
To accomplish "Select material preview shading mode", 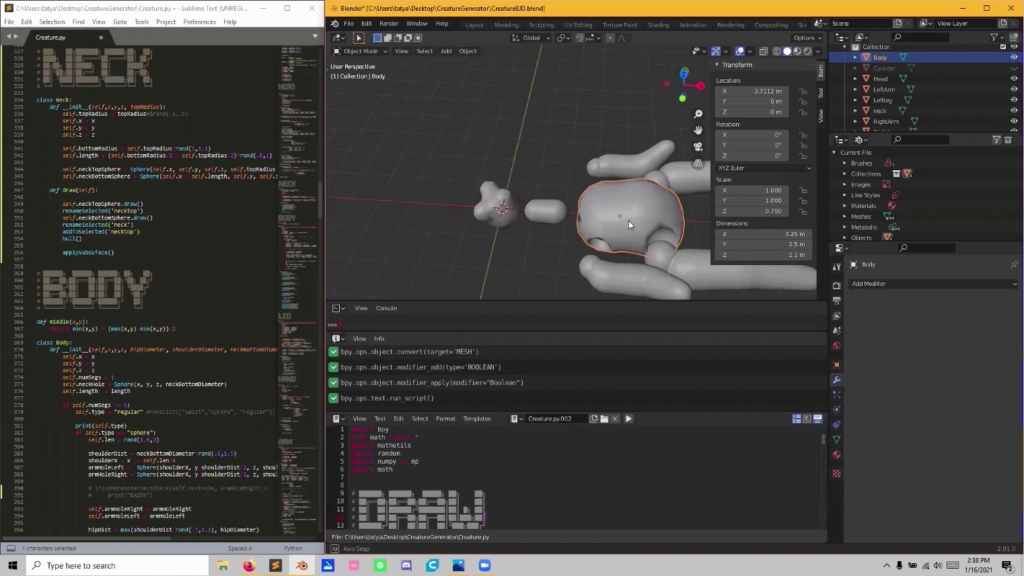I will 797,51.
